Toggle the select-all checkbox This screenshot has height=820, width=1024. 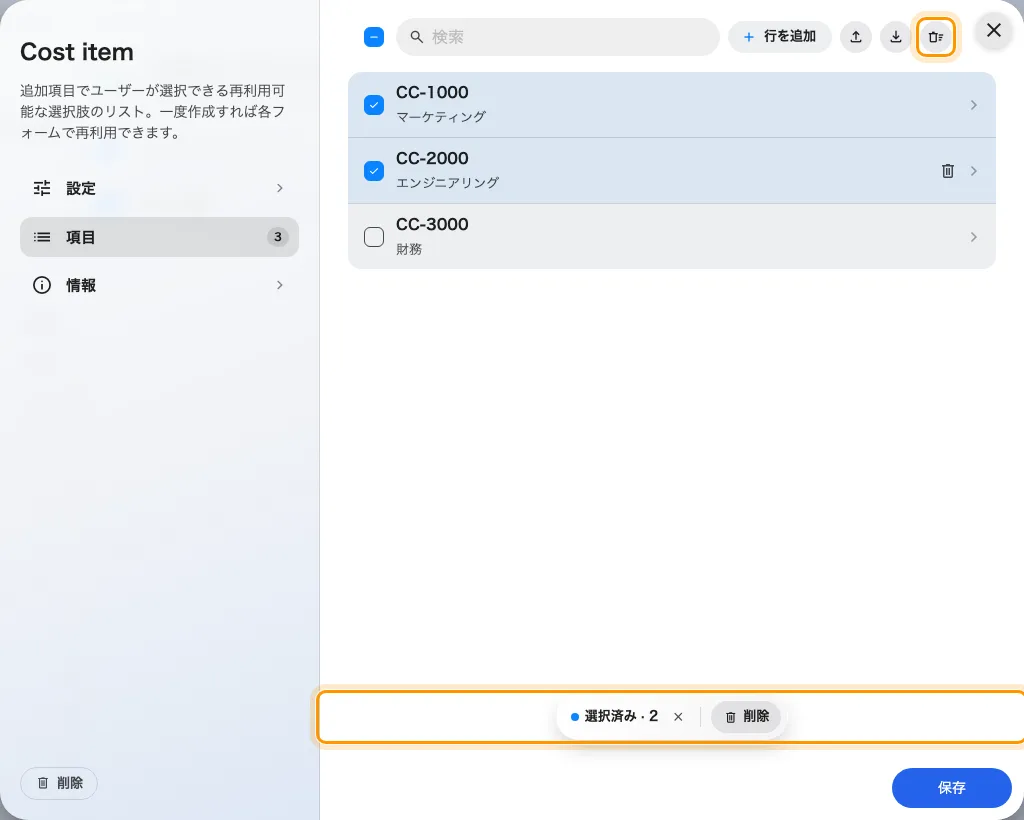coord(374,37)
